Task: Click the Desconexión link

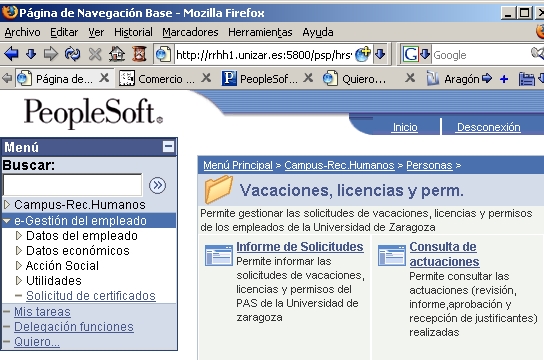Action: tap(488, 127)
